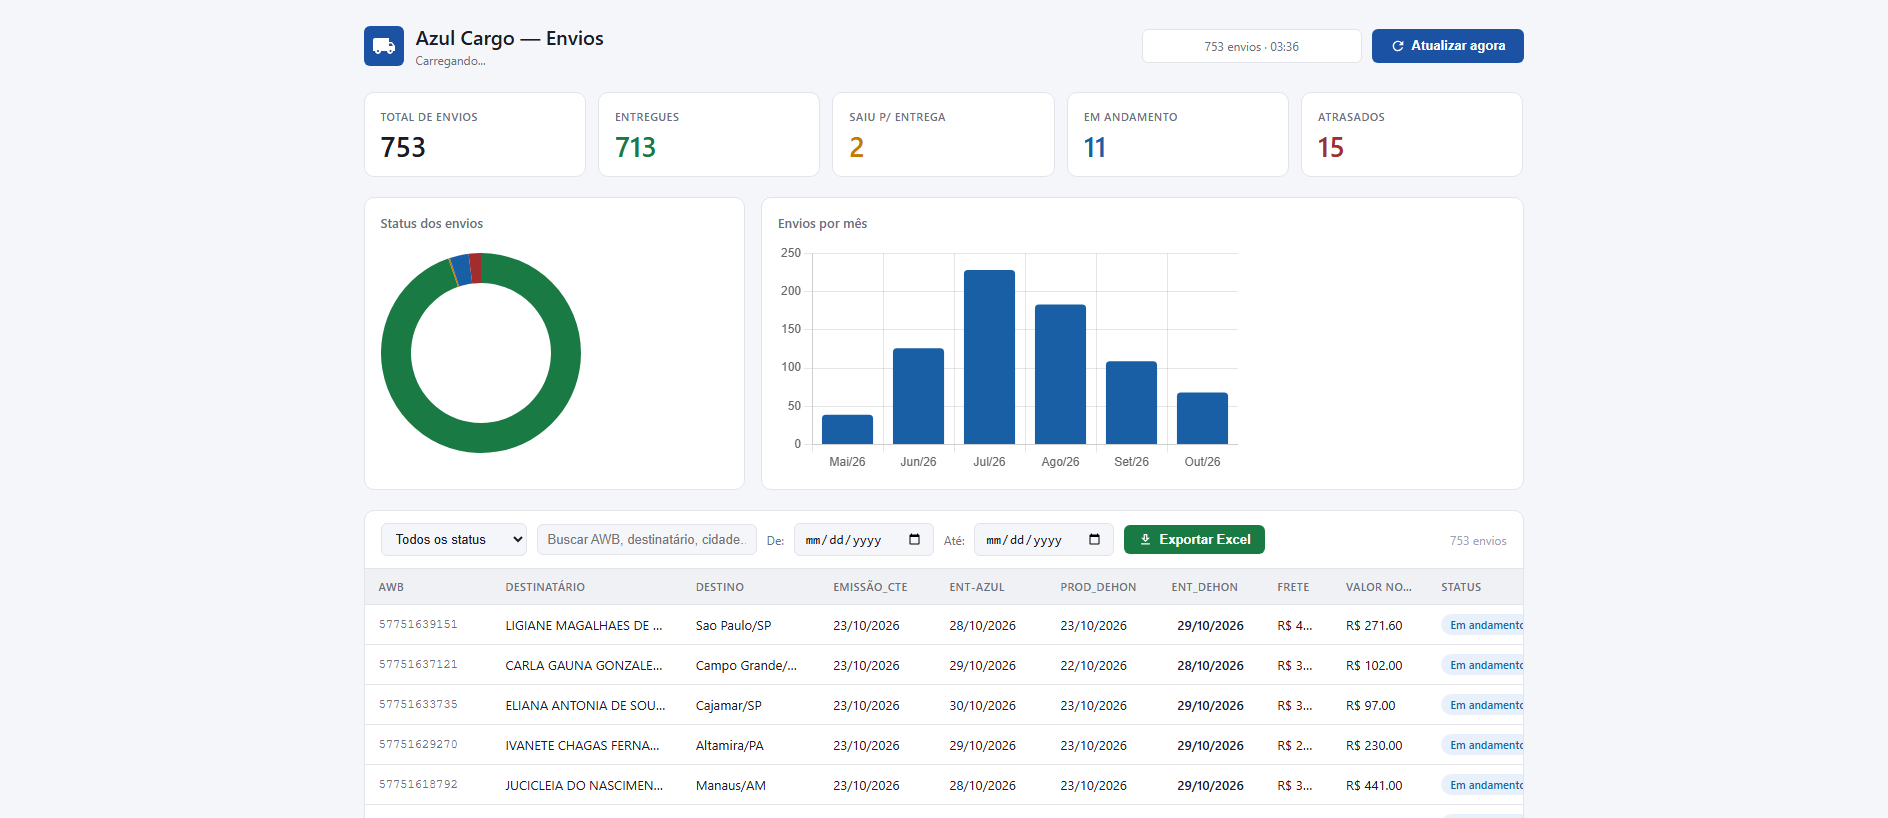The image size is (1888, 818).
Task: Click red Atrasados donut segment
Action: coord(476,268)
